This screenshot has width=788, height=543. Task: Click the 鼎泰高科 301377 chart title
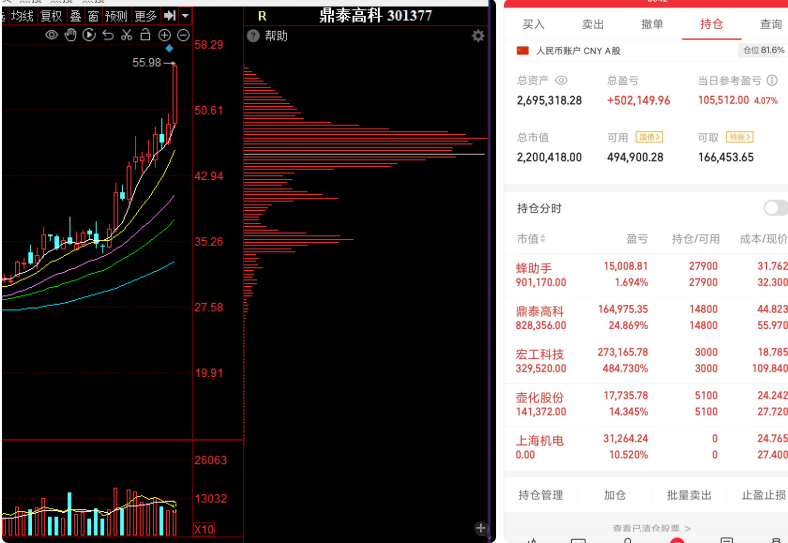375,16
